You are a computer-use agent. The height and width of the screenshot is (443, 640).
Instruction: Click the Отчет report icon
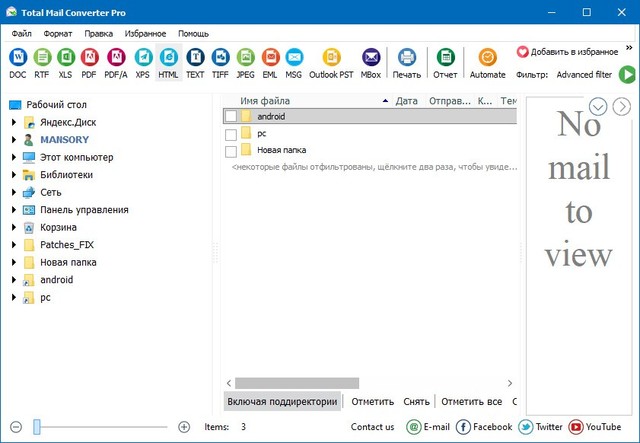point(445,58)
